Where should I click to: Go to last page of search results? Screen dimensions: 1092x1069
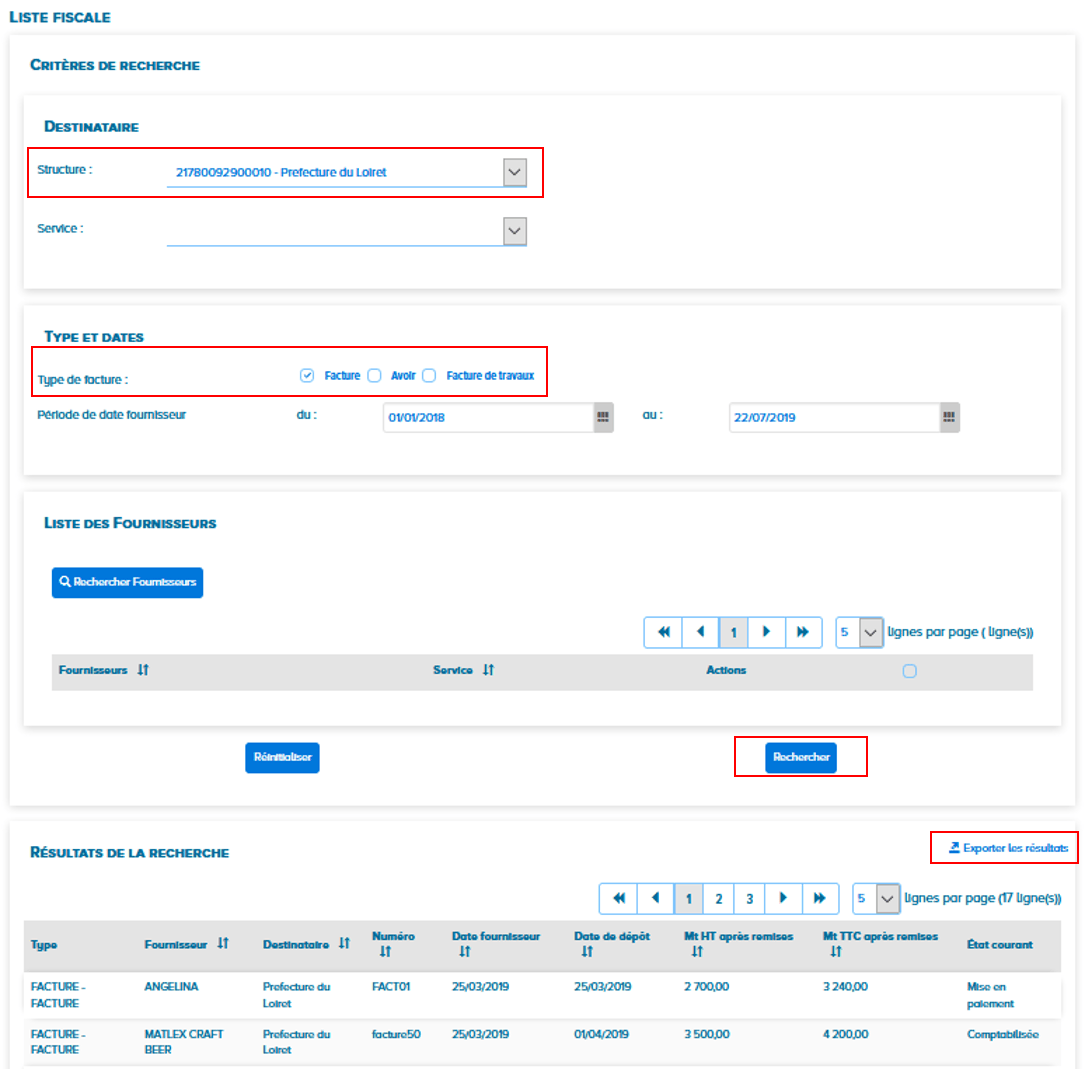coord(819,899)
